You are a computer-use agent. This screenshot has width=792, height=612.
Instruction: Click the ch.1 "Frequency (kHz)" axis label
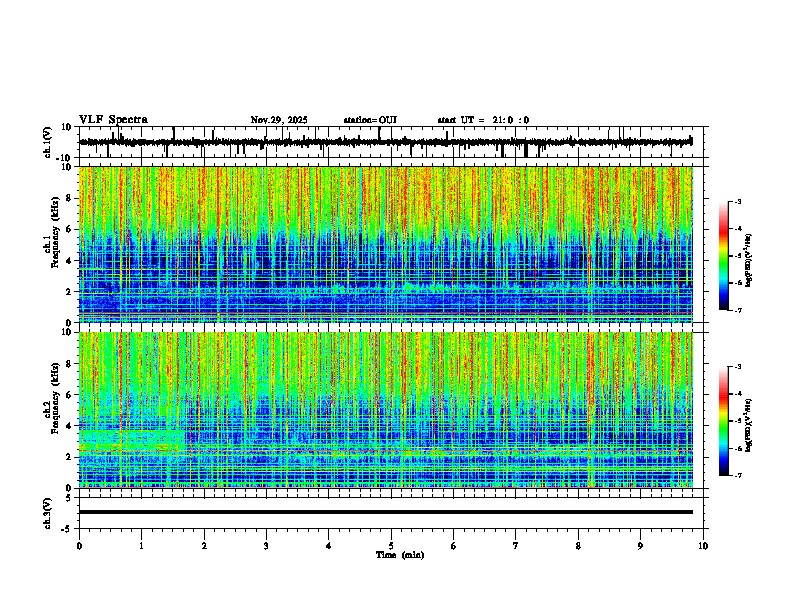(x=55, y=233)
